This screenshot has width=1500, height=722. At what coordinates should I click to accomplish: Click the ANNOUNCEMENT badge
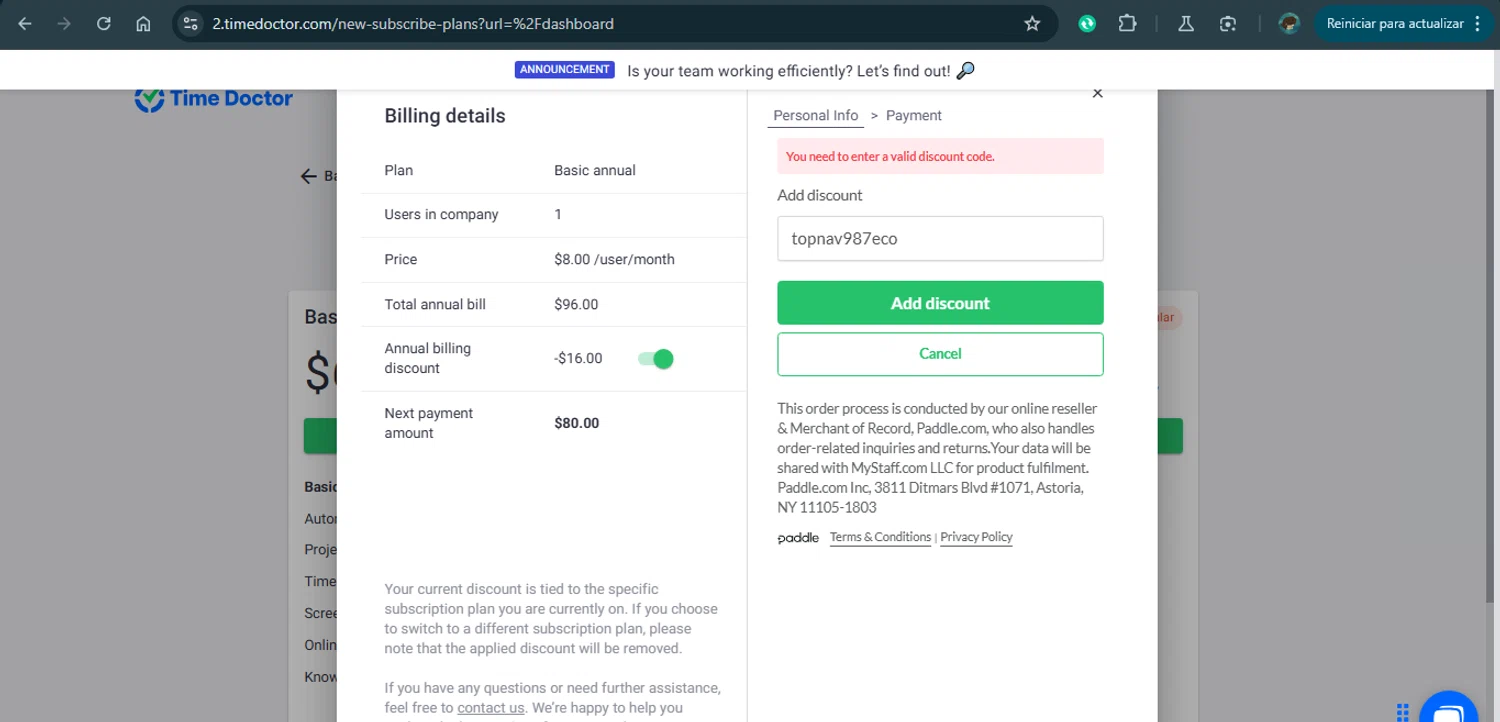pos(565,70)
